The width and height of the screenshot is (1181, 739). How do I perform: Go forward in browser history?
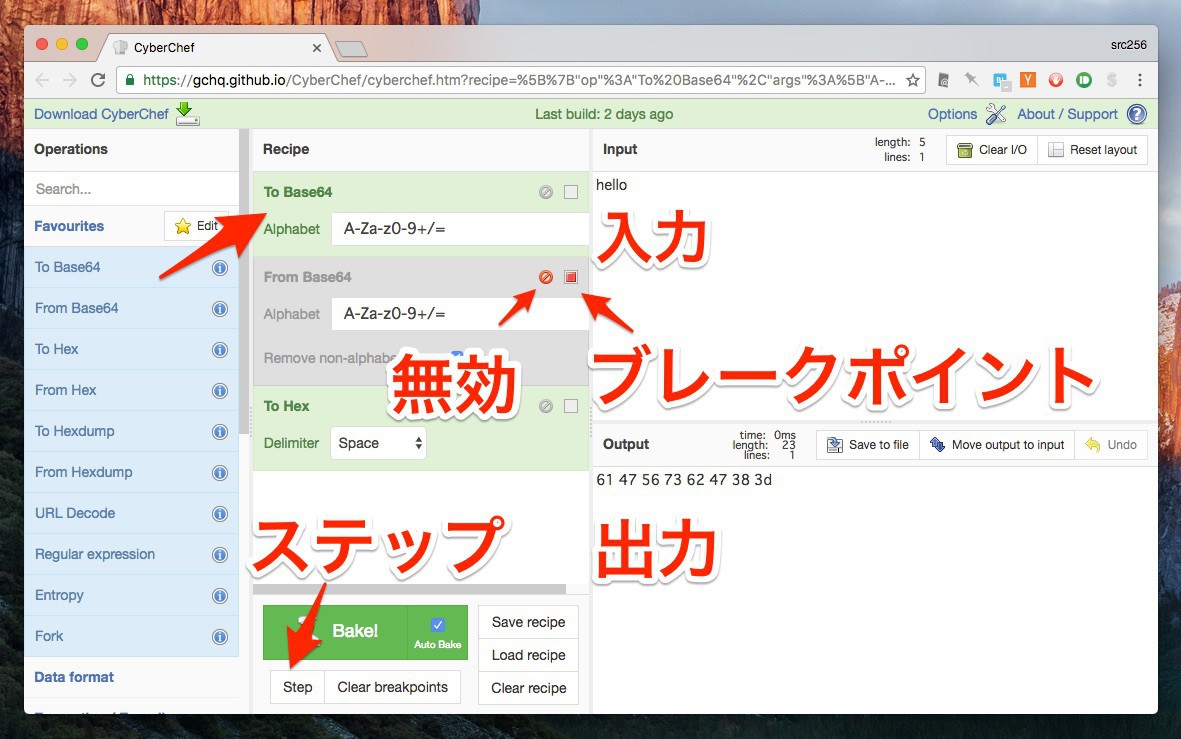(69, 80)
